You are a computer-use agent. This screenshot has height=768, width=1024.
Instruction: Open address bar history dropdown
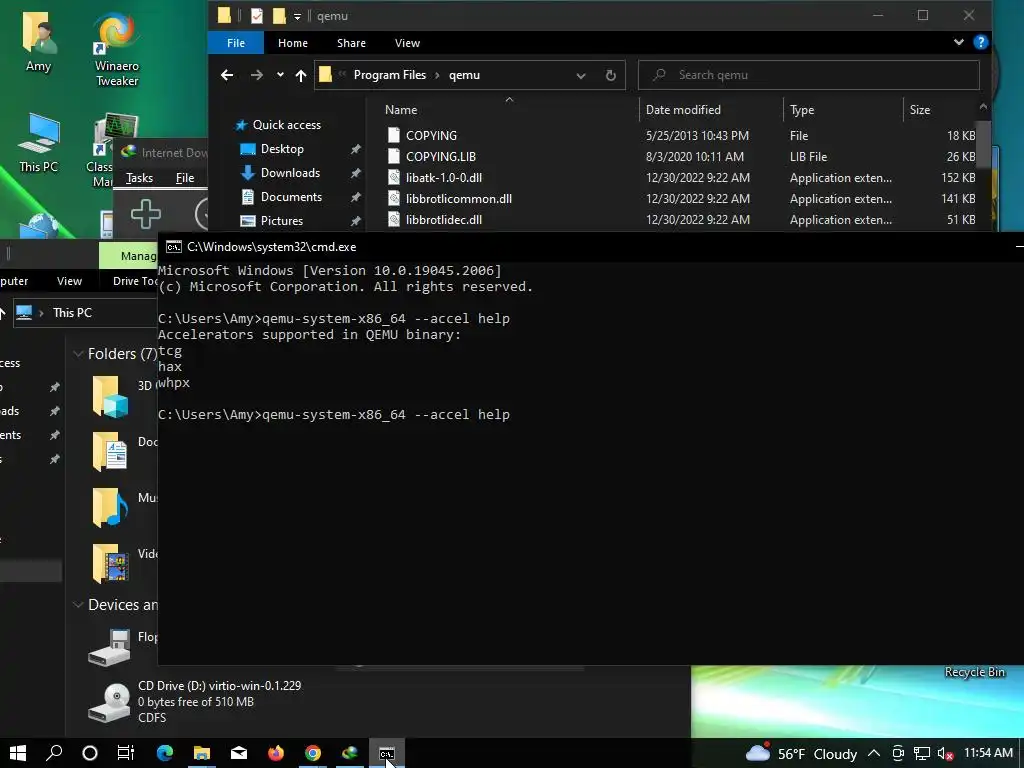tap(581, 75)
